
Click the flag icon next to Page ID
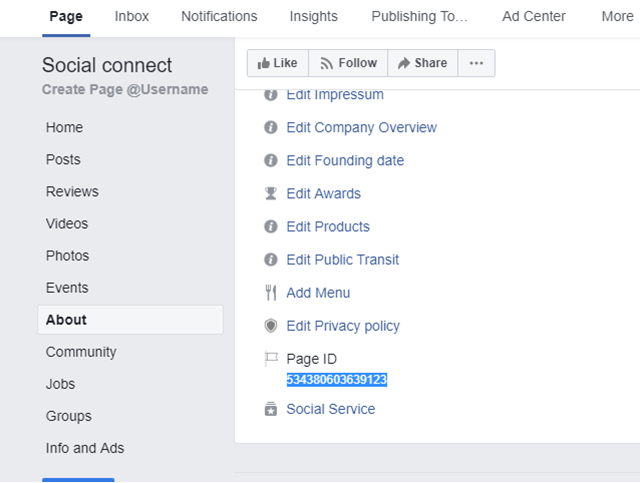pos(270,359)
